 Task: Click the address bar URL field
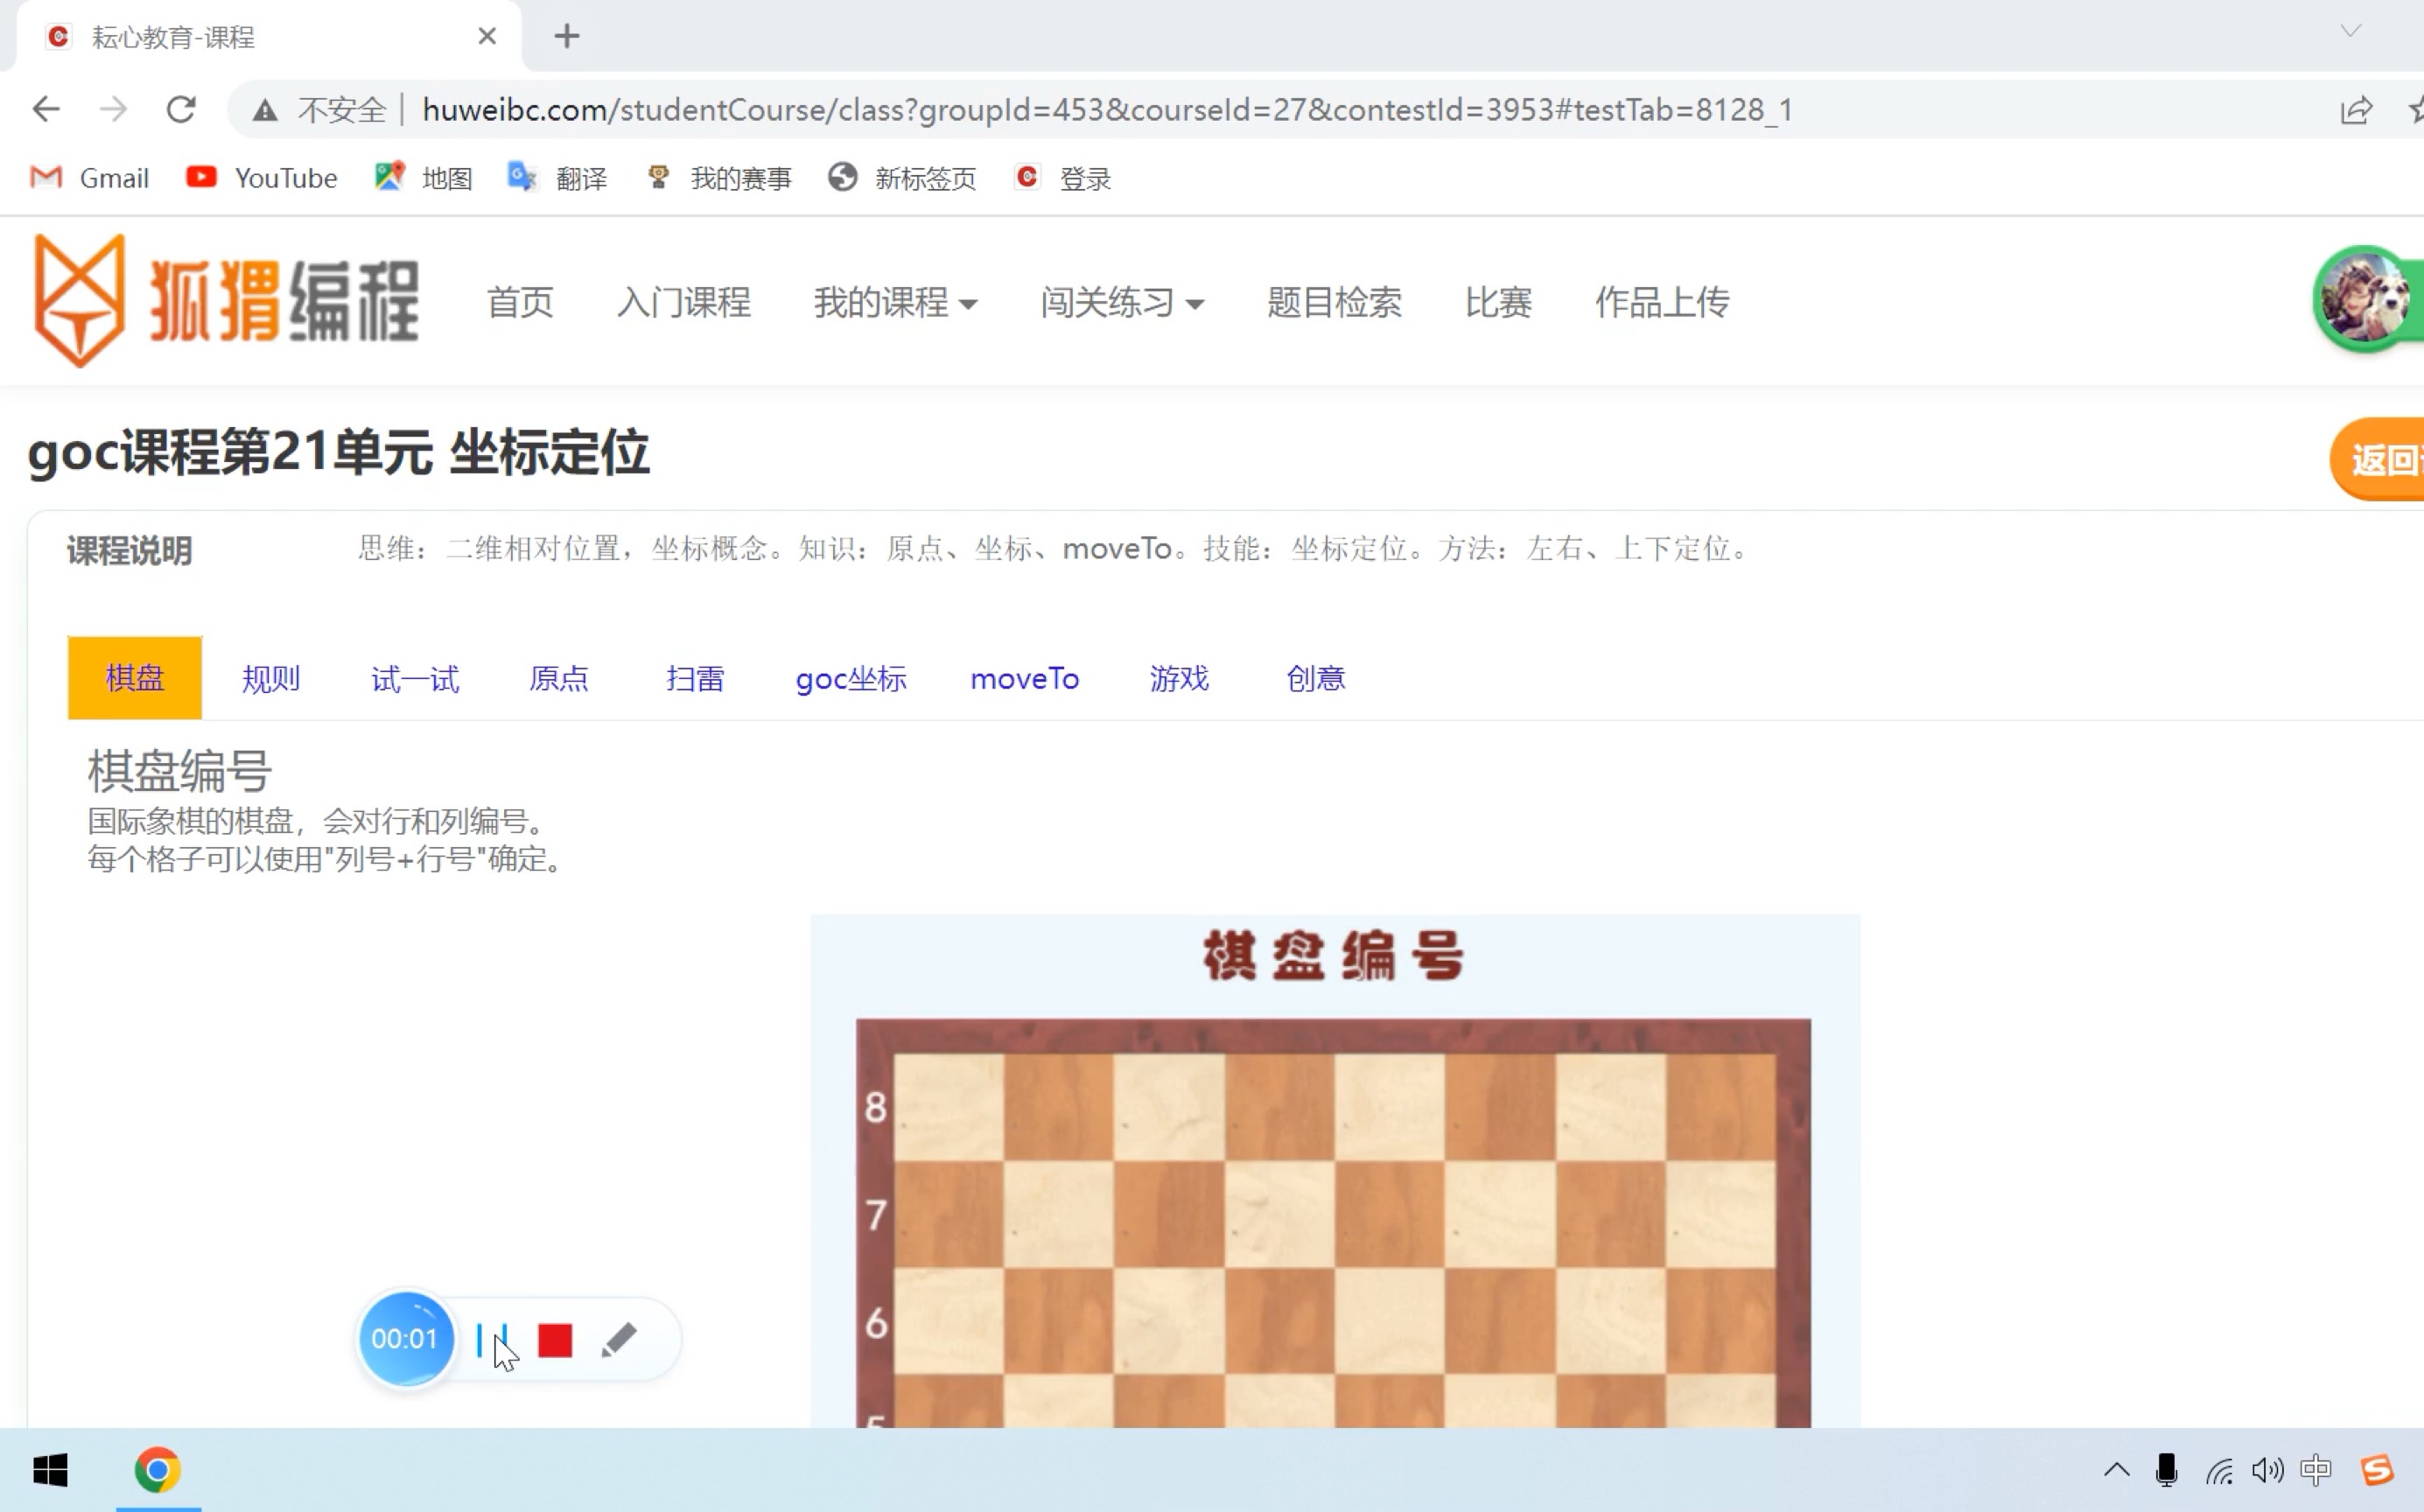(1106, 110)
